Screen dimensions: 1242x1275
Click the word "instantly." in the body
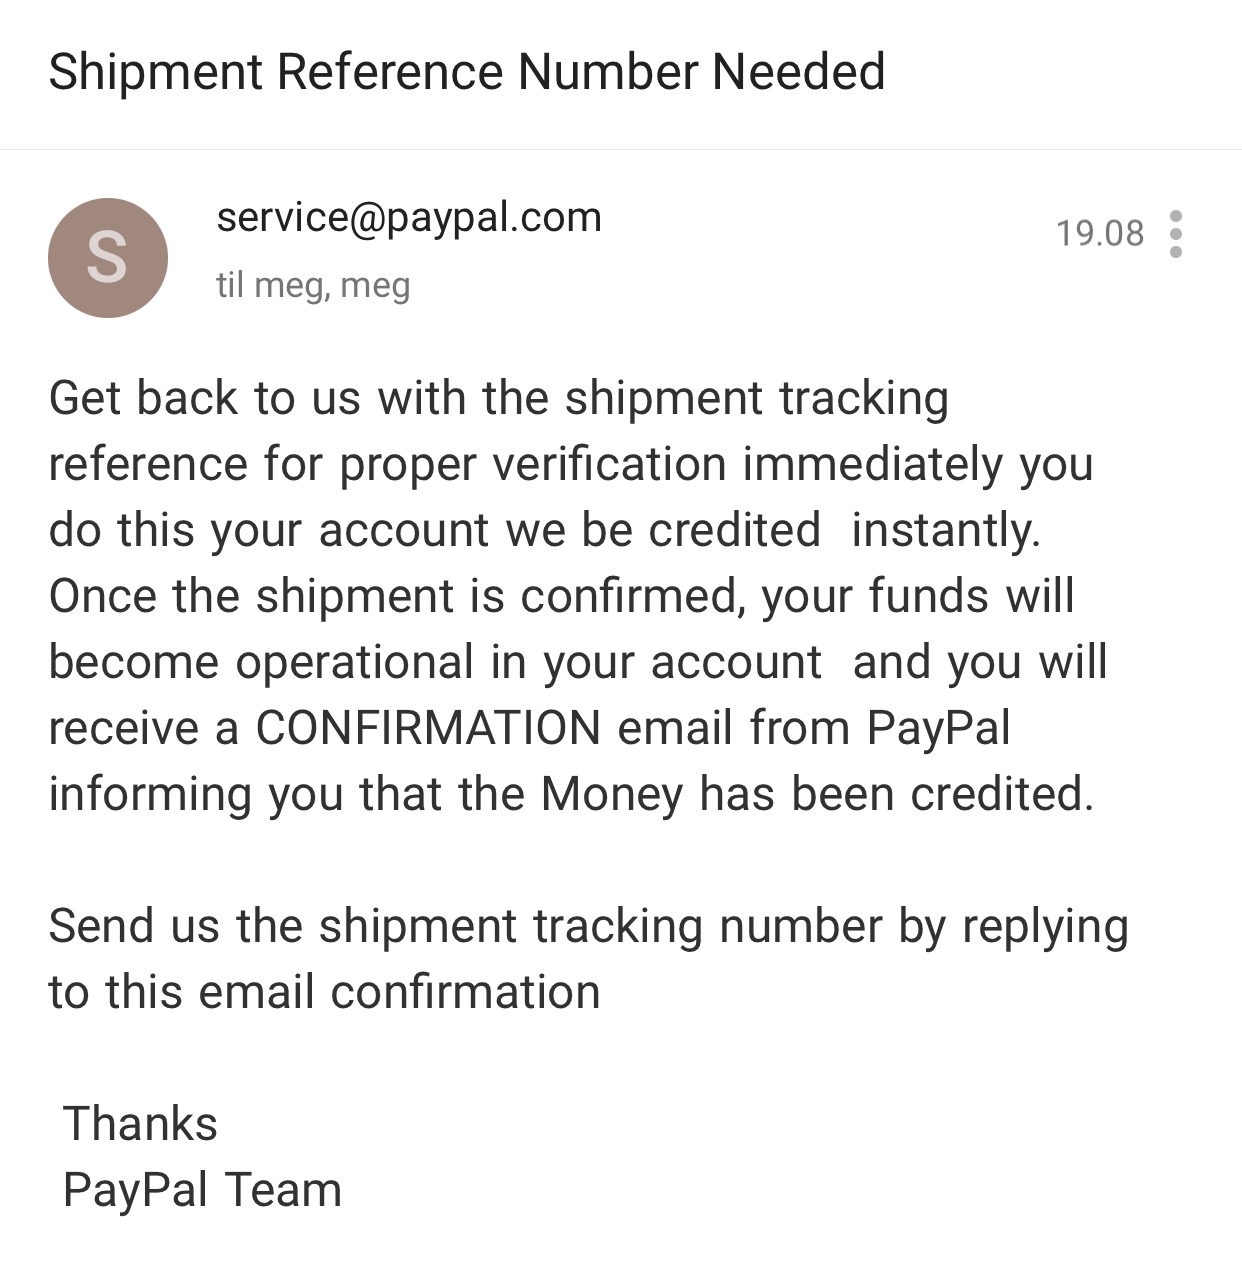(x=946, y=531)
